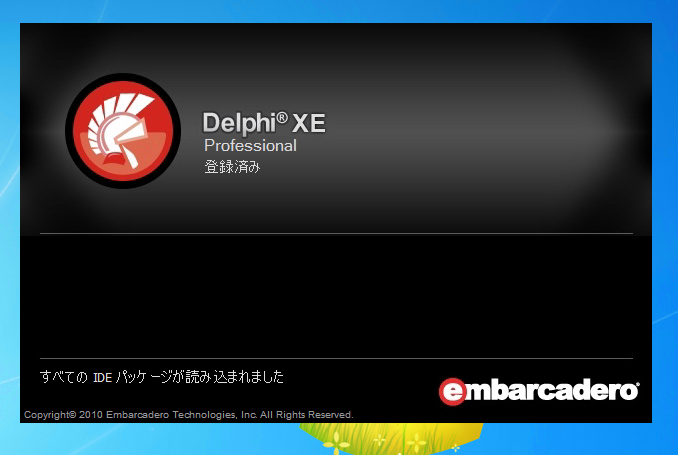Click the '登録済み' registered status text
Screen dimensions: 678x455
click(232, 167)
